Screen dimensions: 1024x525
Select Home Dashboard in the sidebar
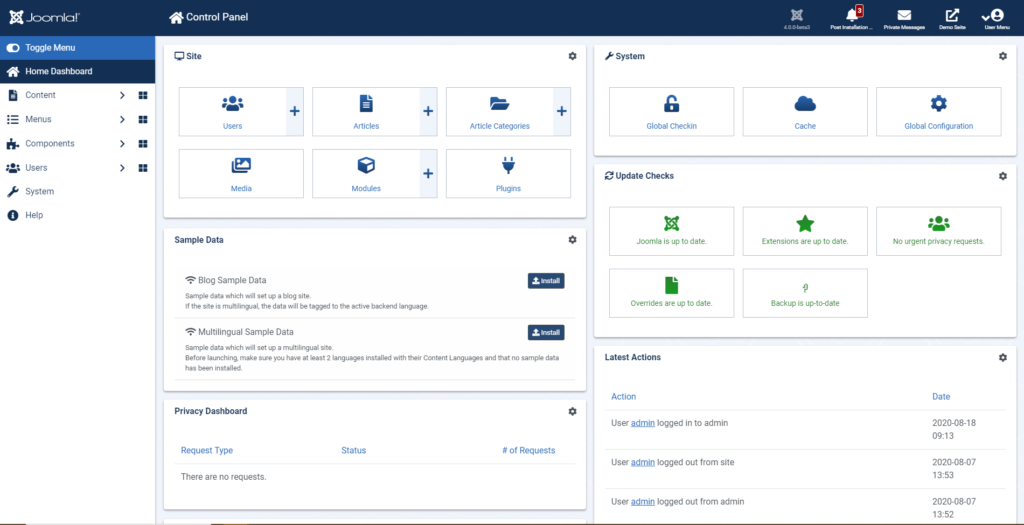[58, 72]
